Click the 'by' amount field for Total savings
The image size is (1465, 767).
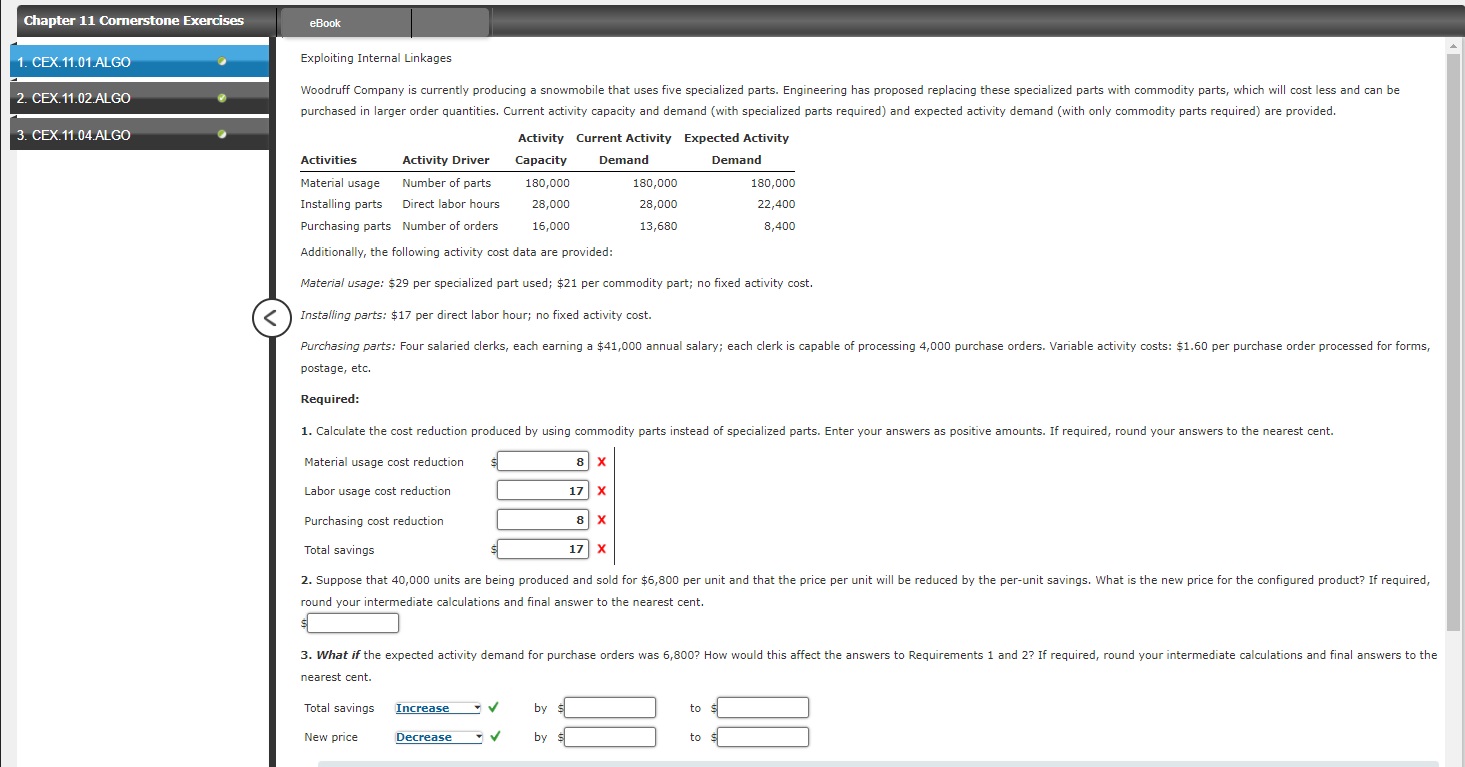point(610,707)
